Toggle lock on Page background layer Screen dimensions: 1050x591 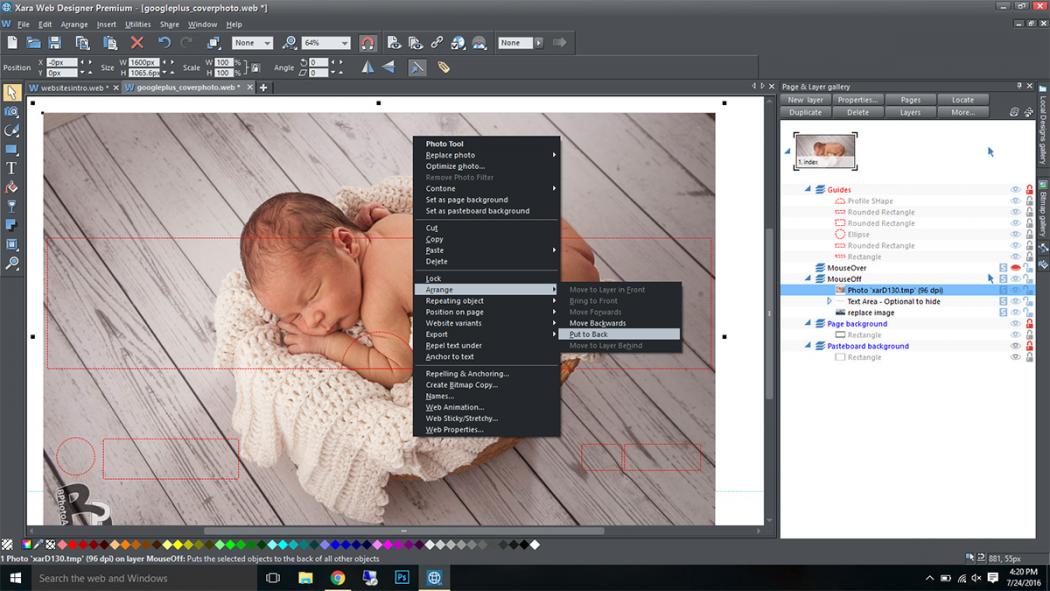coord(1029,324)
